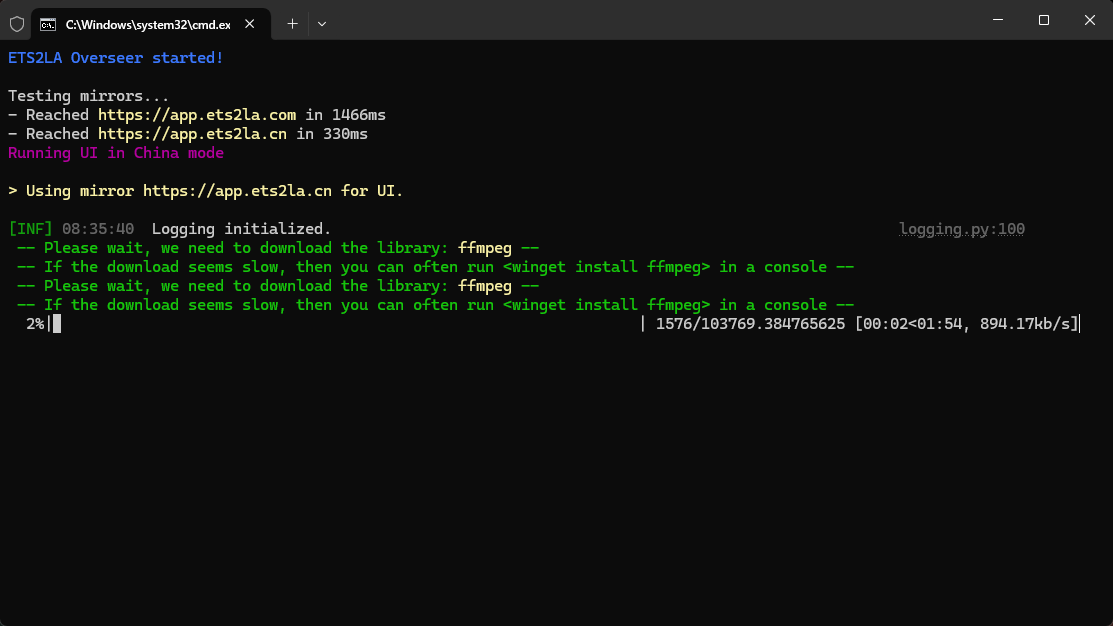Click the 'Running UI in China mode' line
Viewport: 1113px width, 626px height.
tap(116, 153)
